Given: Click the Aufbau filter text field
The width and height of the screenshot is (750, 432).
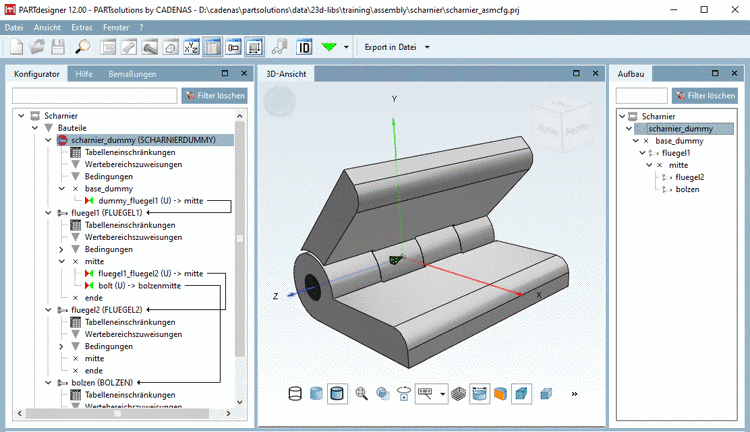Looking at the screenshot, I should tap(641, 96).
